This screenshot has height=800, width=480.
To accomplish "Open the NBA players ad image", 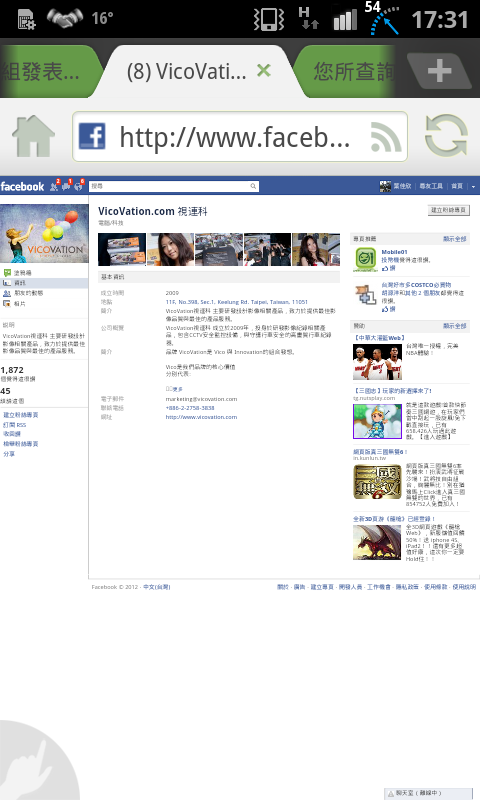I will pyautogui.click(x=377, y=362).
